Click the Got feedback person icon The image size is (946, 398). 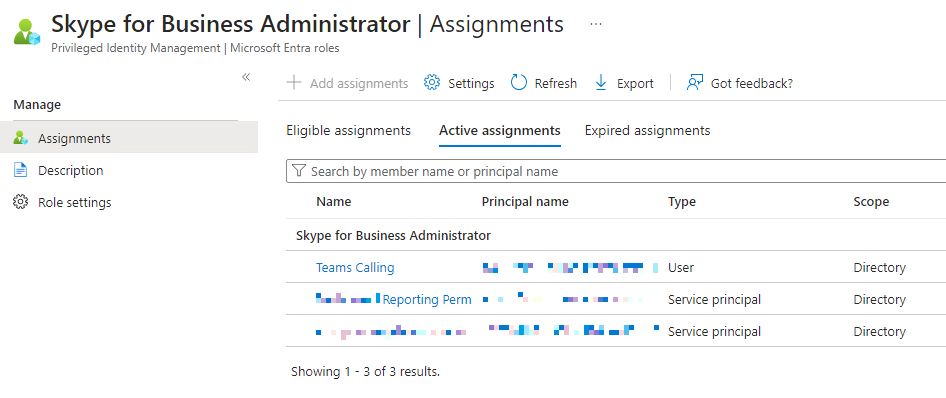point(695,83)
